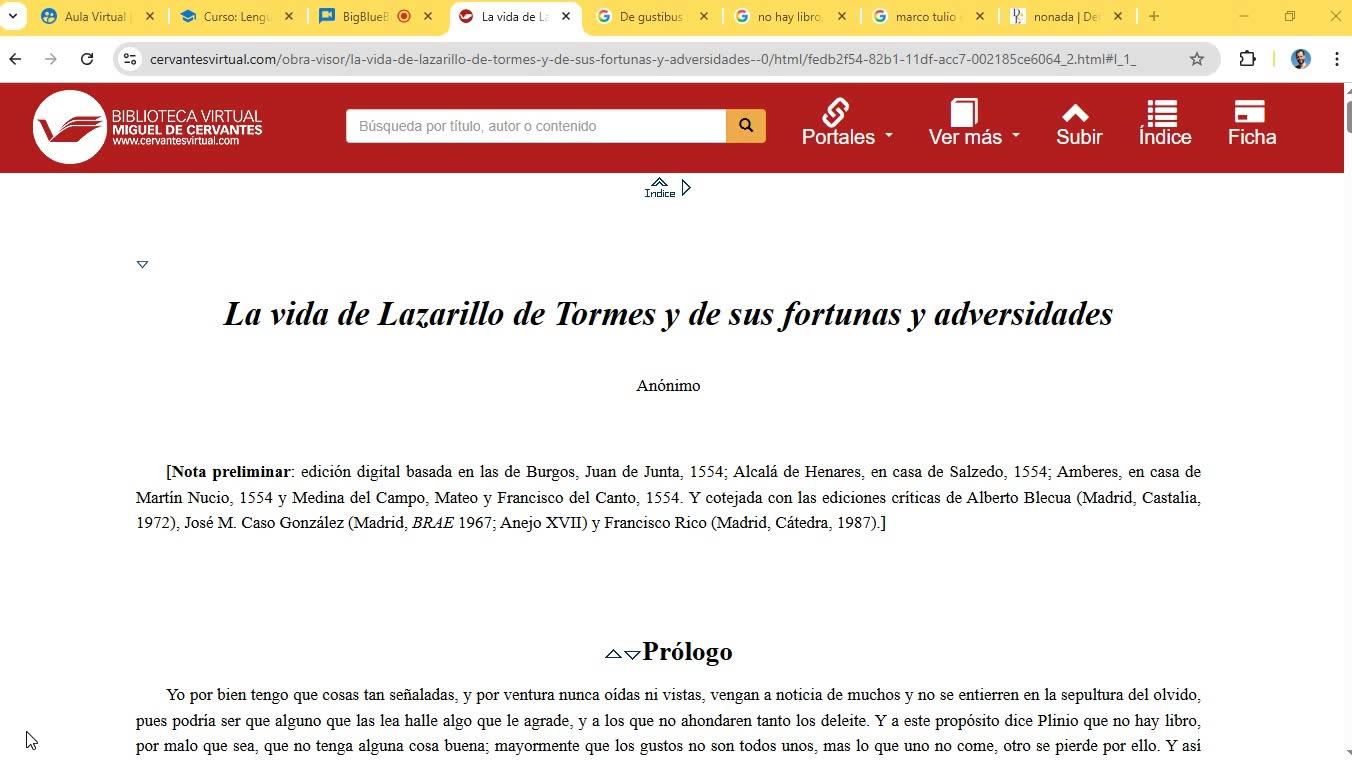
Task: Go back to the previous page
Action: tap(15, 59)
